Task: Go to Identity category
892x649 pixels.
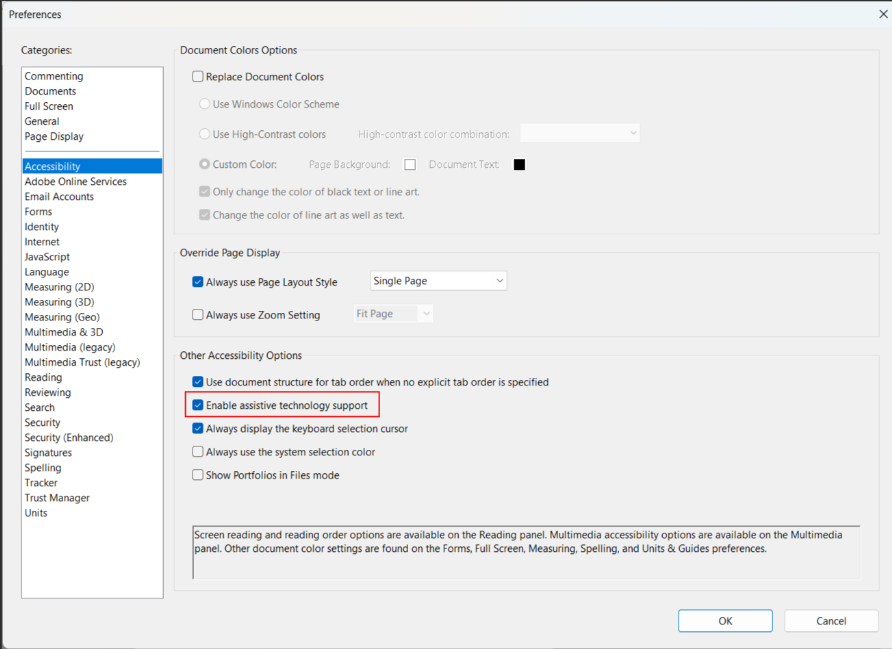Action: click(92, 226)
